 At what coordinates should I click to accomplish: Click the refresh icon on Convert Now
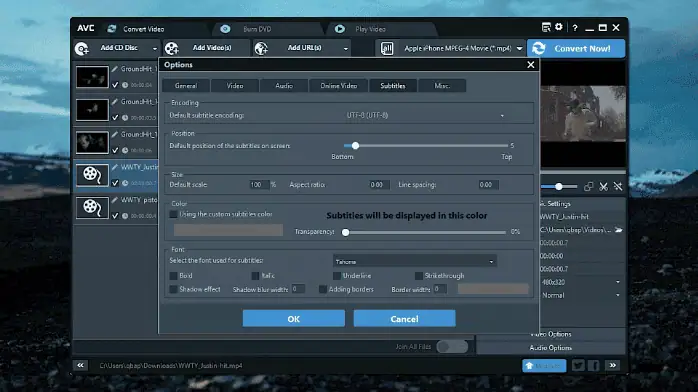[539, 48]
